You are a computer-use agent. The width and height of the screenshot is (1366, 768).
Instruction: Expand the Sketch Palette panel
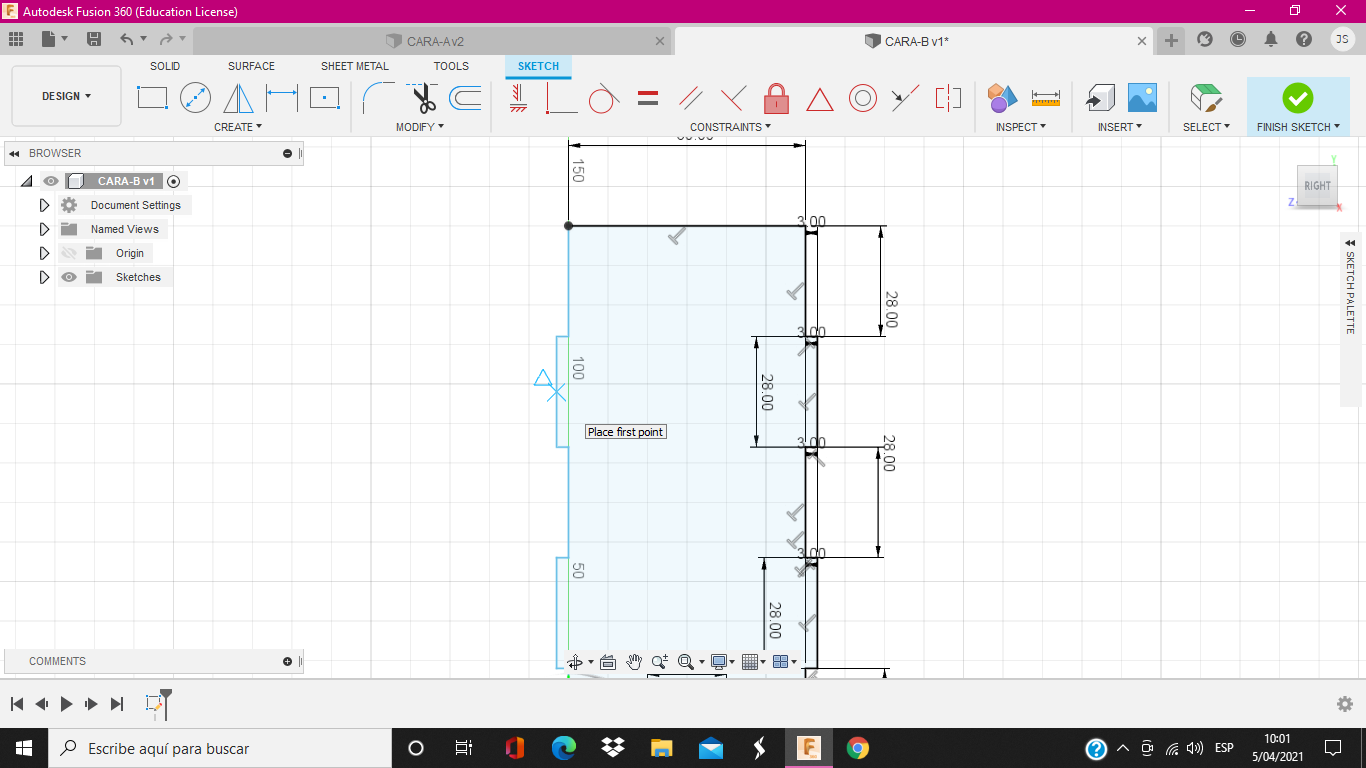[x=1350, y=243]
